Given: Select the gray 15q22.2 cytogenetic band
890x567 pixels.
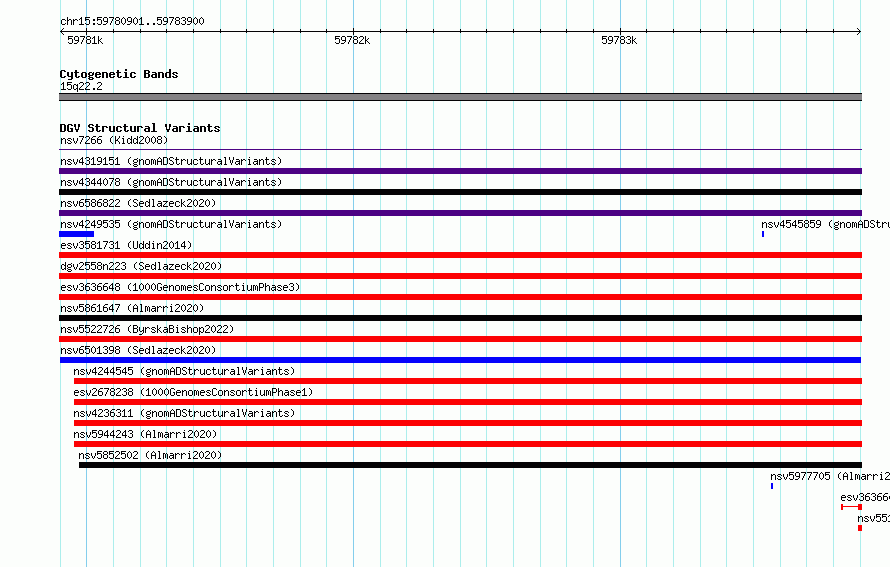Looking at the screenshot, I should coord(460,97).
